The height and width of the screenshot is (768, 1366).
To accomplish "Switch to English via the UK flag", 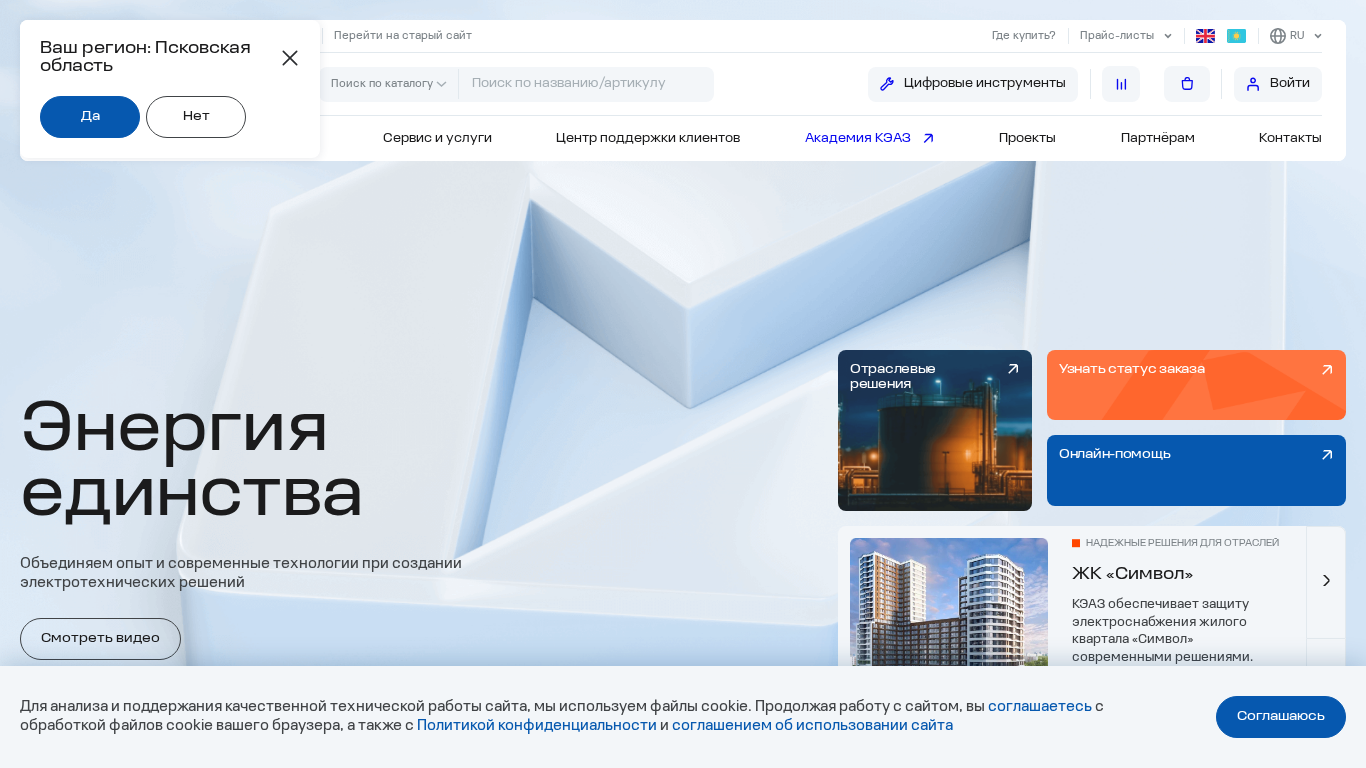I will 1205,36.
